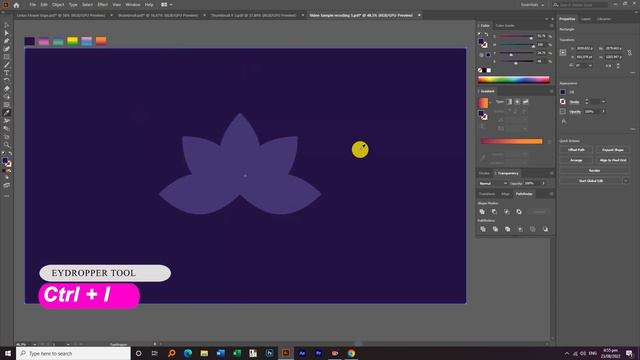
Task: Select the Direct Selection arrow tool
Action: tap(7, 33)
